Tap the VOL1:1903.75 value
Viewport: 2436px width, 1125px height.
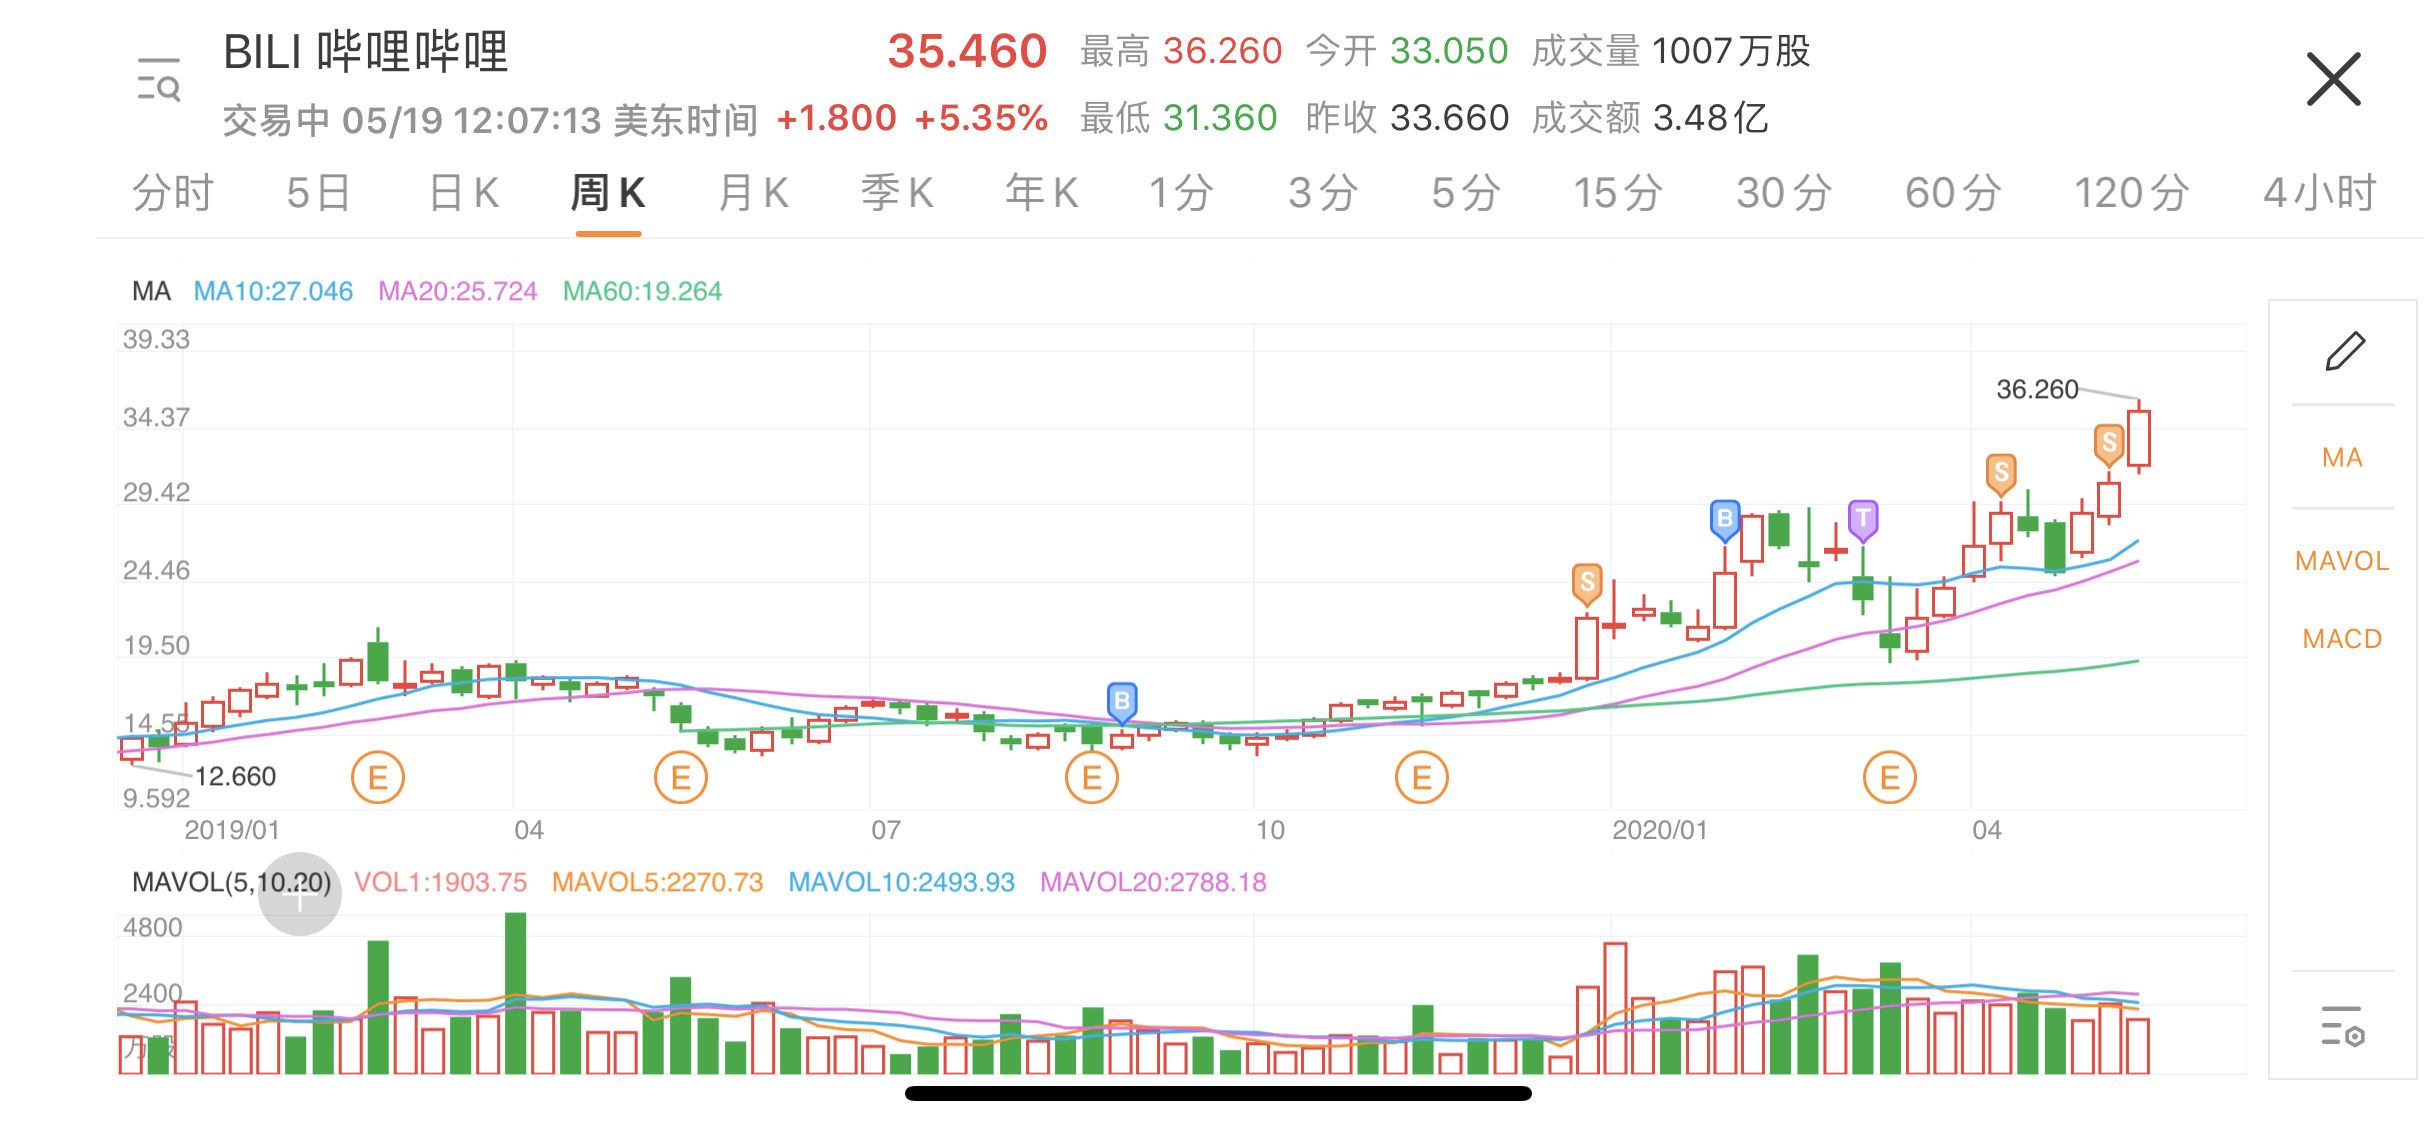click(x=441, y=882)
